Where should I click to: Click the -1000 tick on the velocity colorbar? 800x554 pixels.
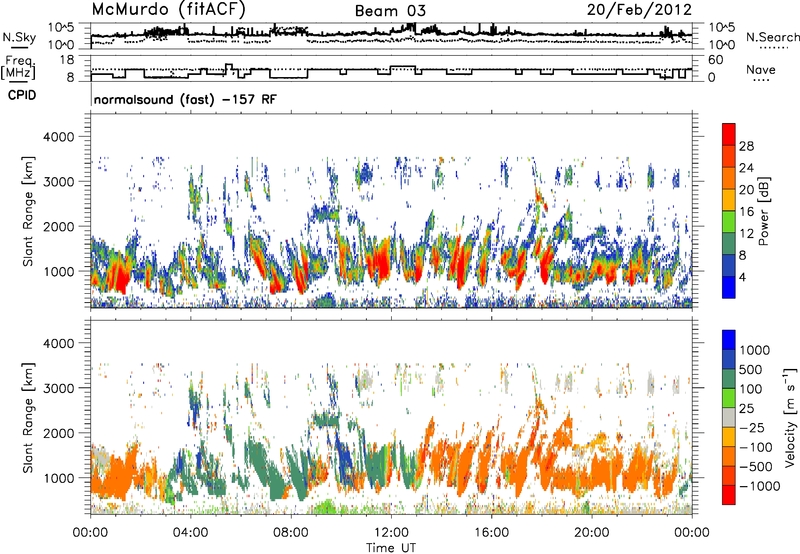tap(759, 486)
